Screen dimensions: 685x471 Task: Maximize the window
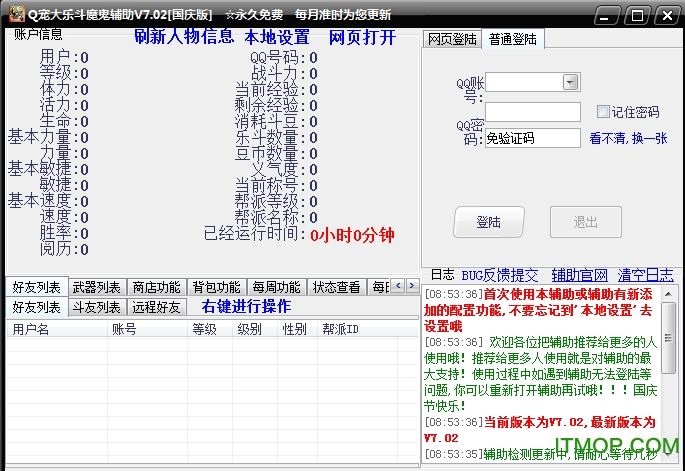637,16
